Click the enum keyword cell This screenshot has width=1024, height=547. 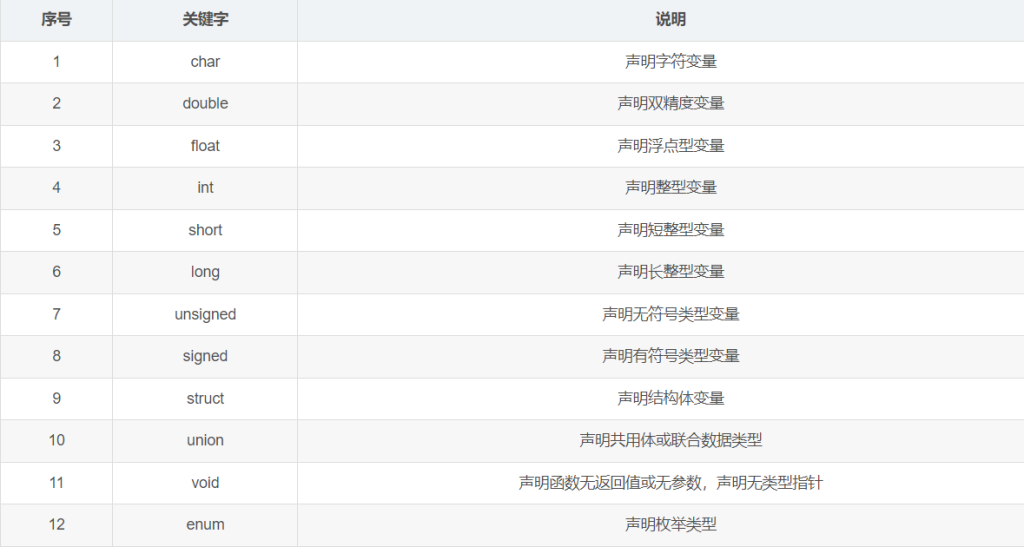[x=205, y=524]
